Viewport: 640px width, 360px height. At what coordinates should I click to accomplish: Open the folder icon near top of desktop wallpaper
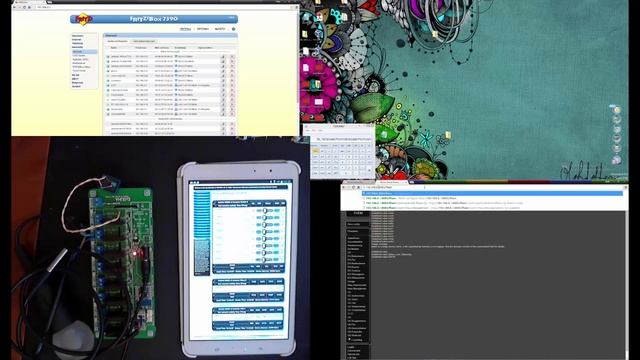pyautogui.click(x=435, y=35)
